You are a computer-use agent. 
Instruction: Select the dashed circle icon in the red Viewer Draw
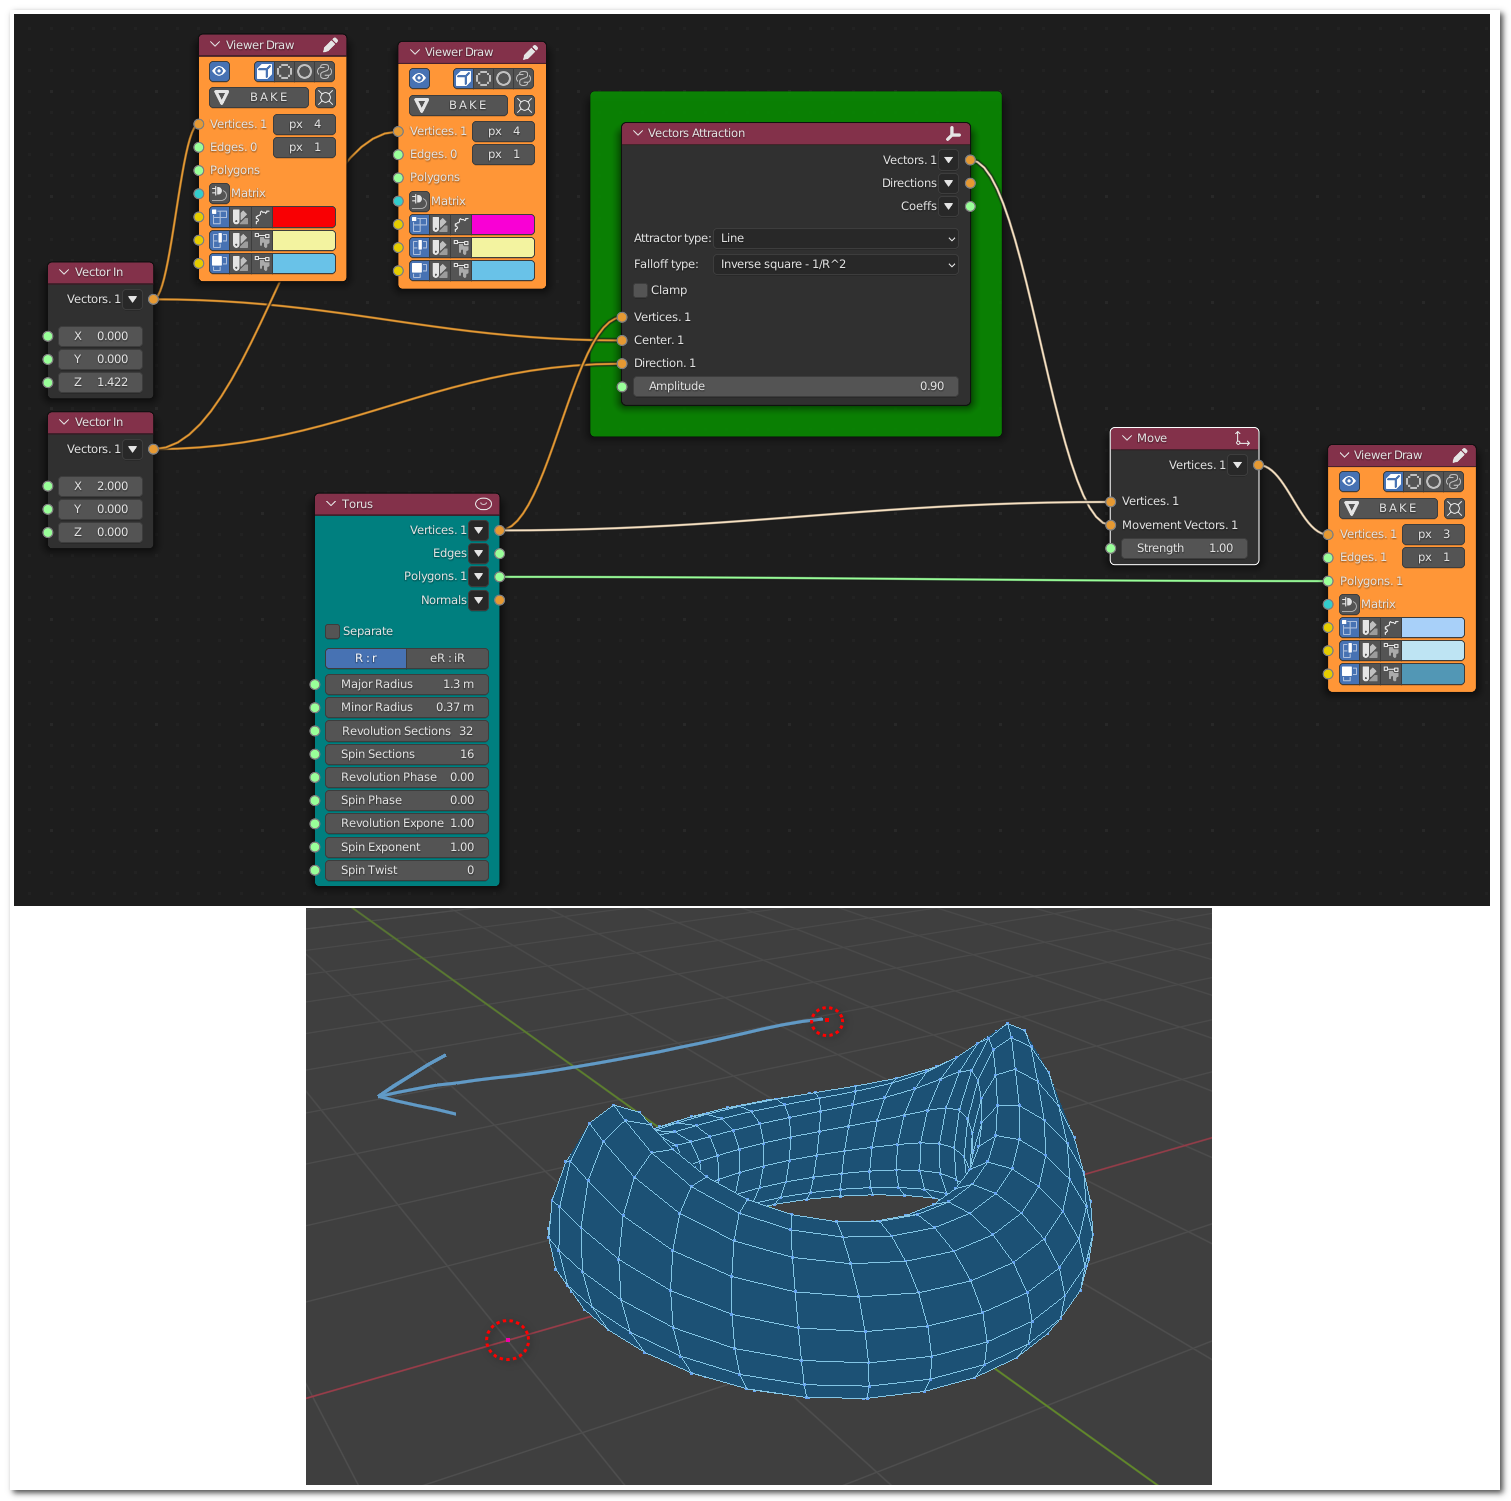coord(285,71)
